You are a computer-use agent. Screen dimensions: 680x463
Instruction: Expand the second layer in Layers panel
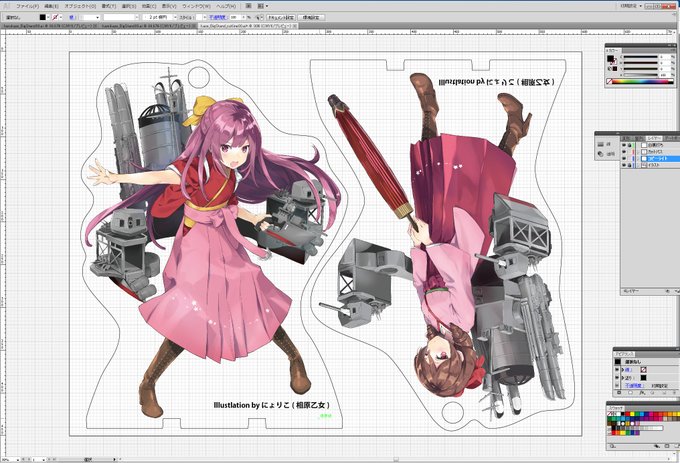pos(636,151)
